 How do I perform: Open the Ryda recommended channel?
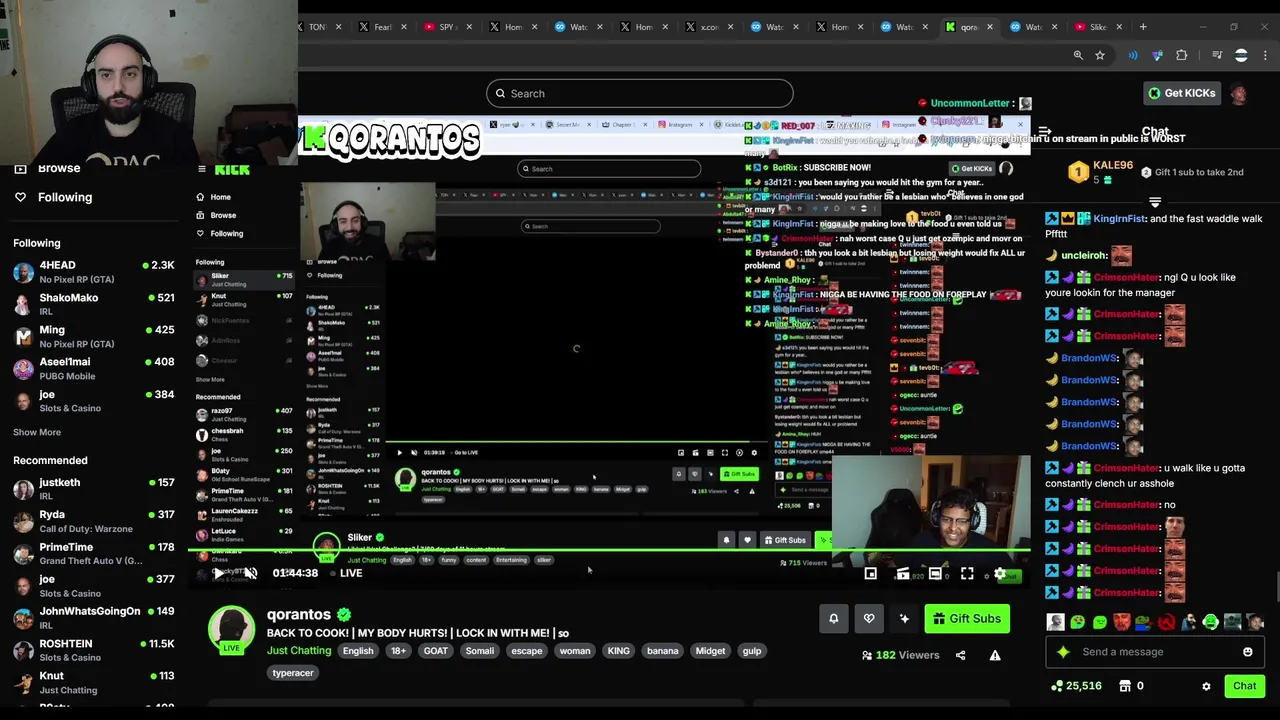tap(94, 521)
